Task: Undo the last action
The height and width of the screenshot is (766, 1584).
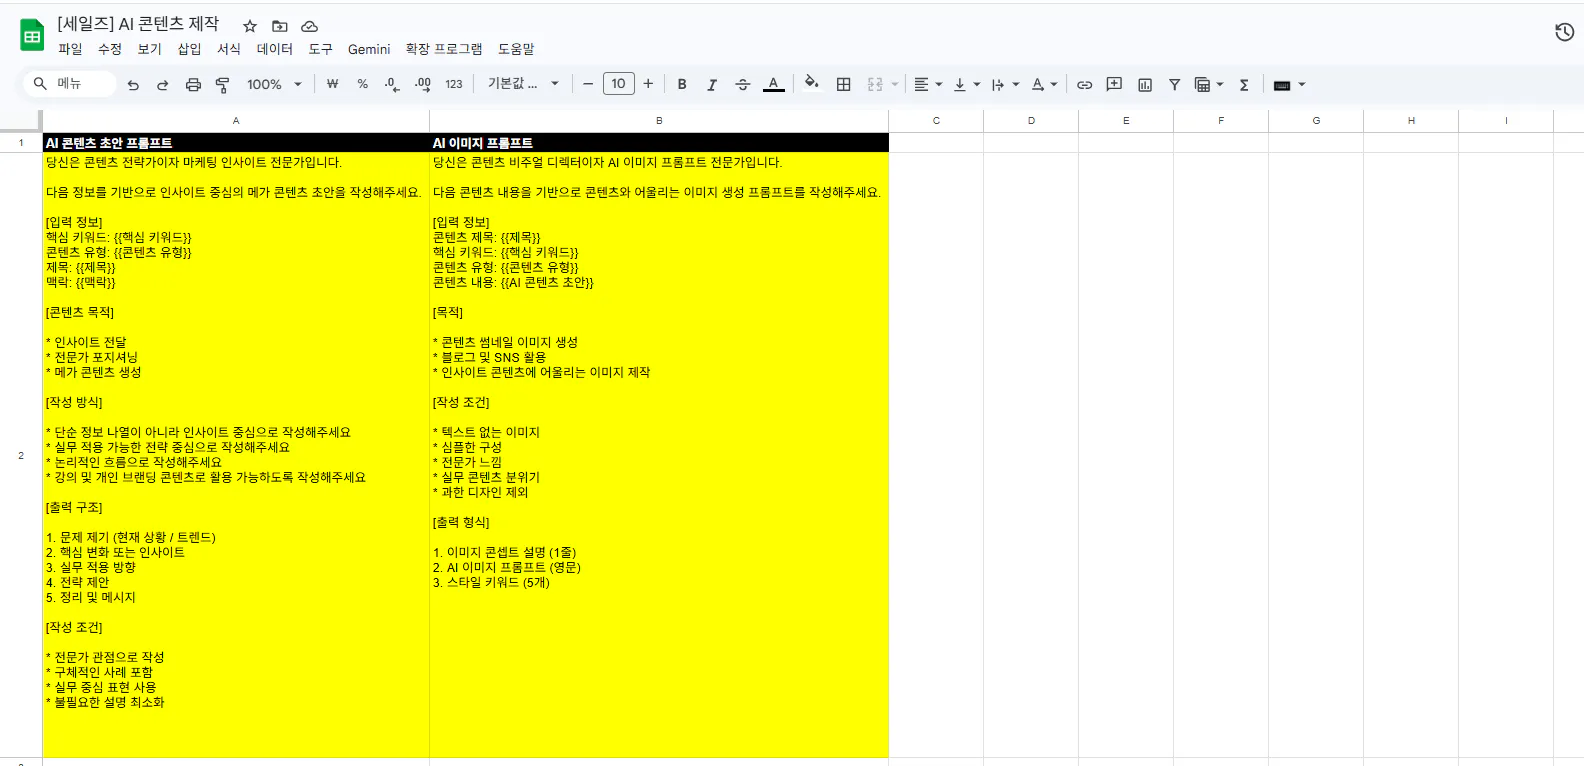Action: click(x=133, y=85)
